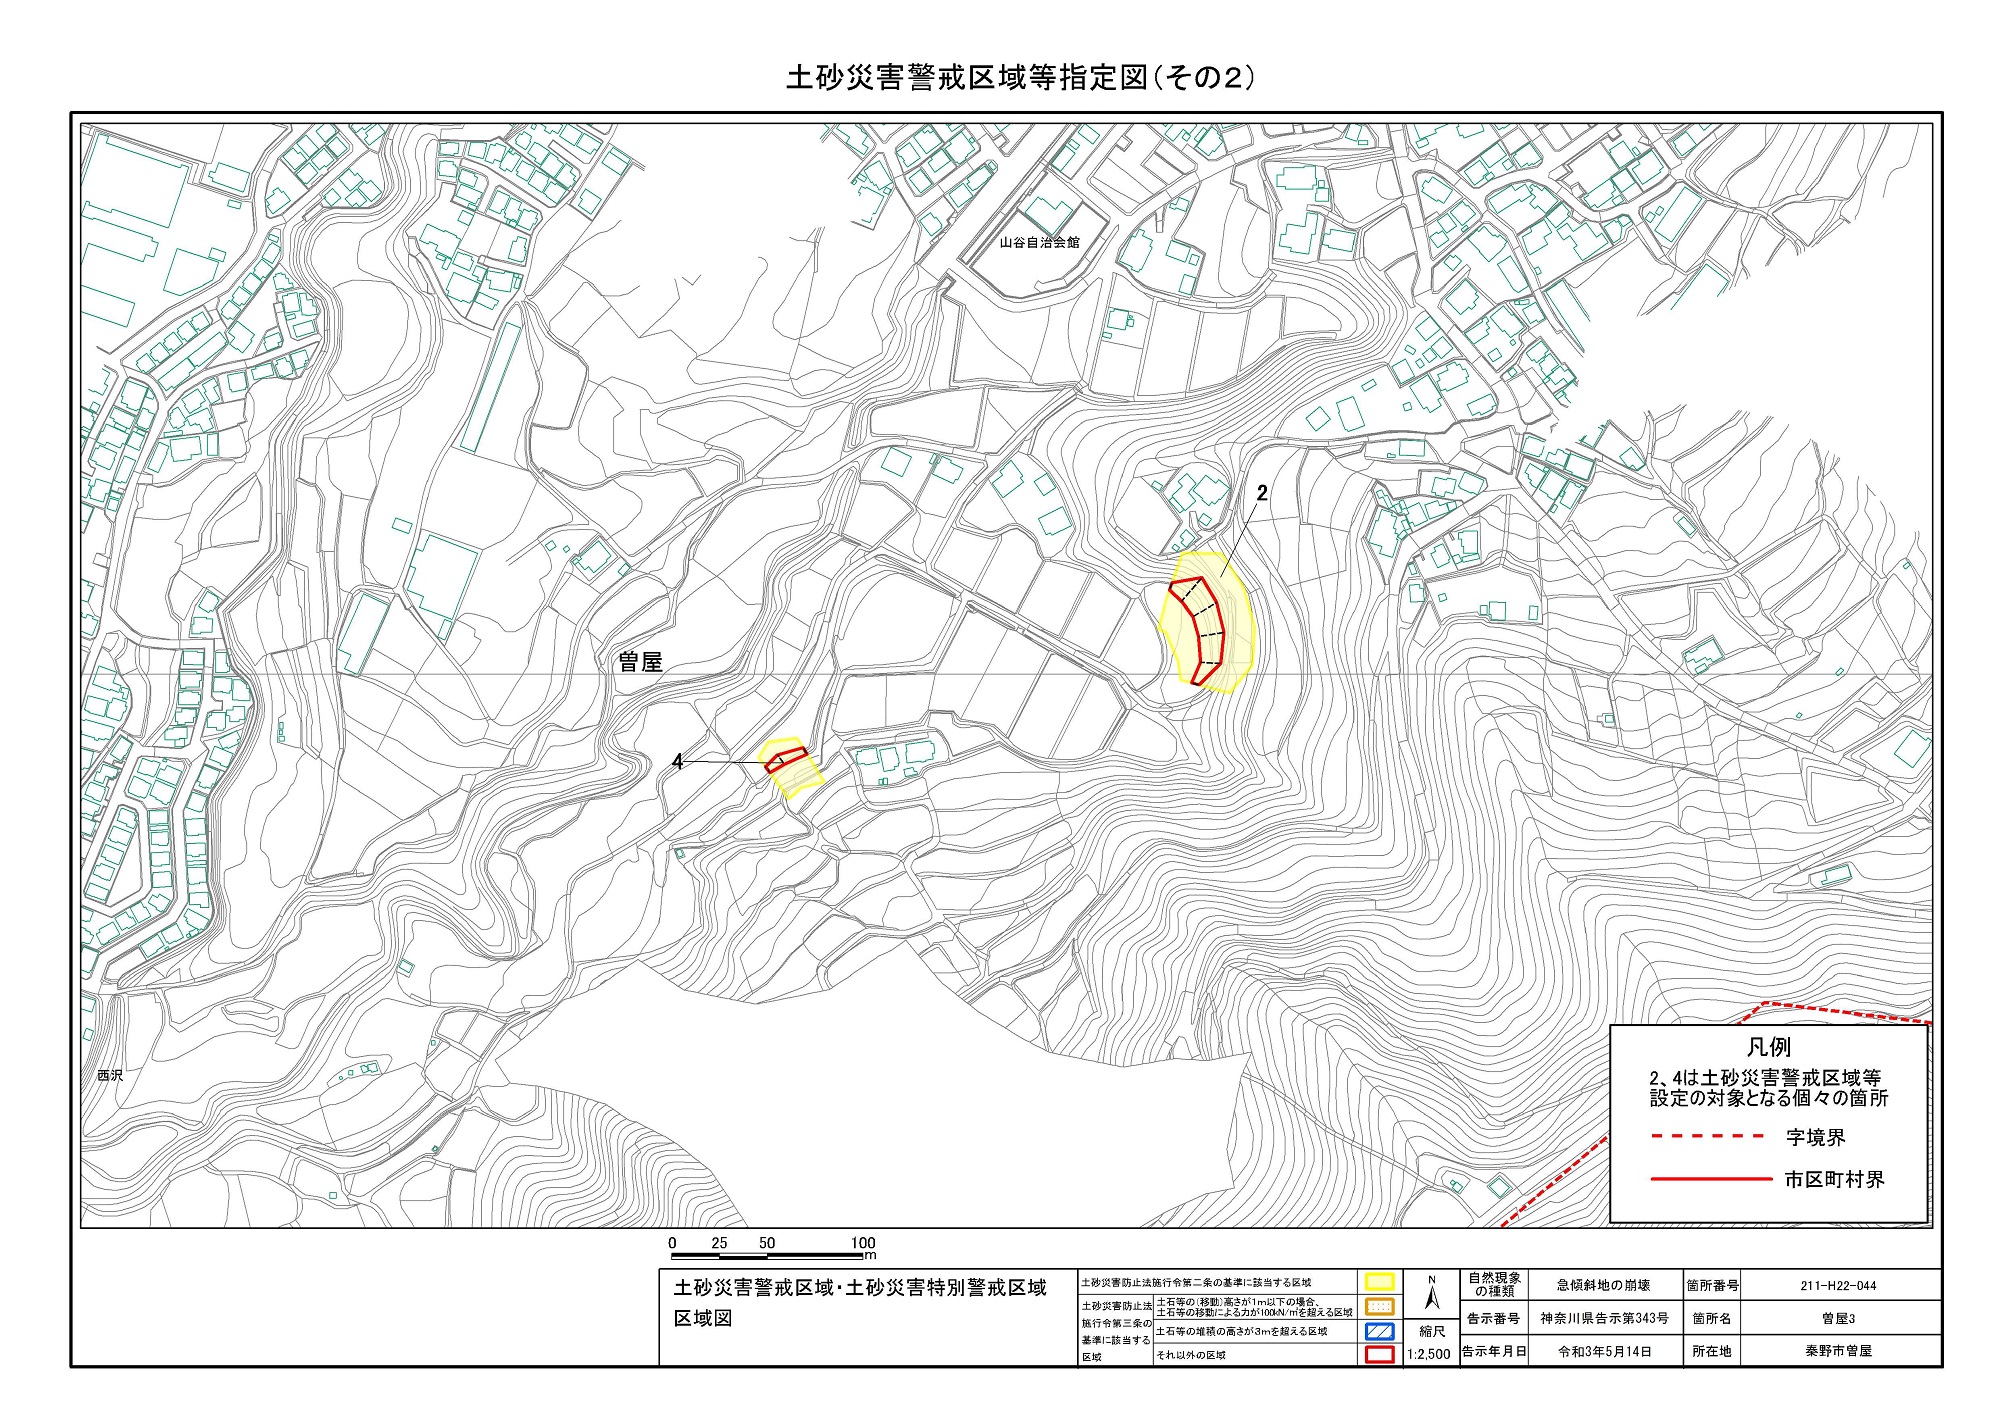Click the site label number 2
Screen dimensions: 2000x1414
pos(1262,493)
